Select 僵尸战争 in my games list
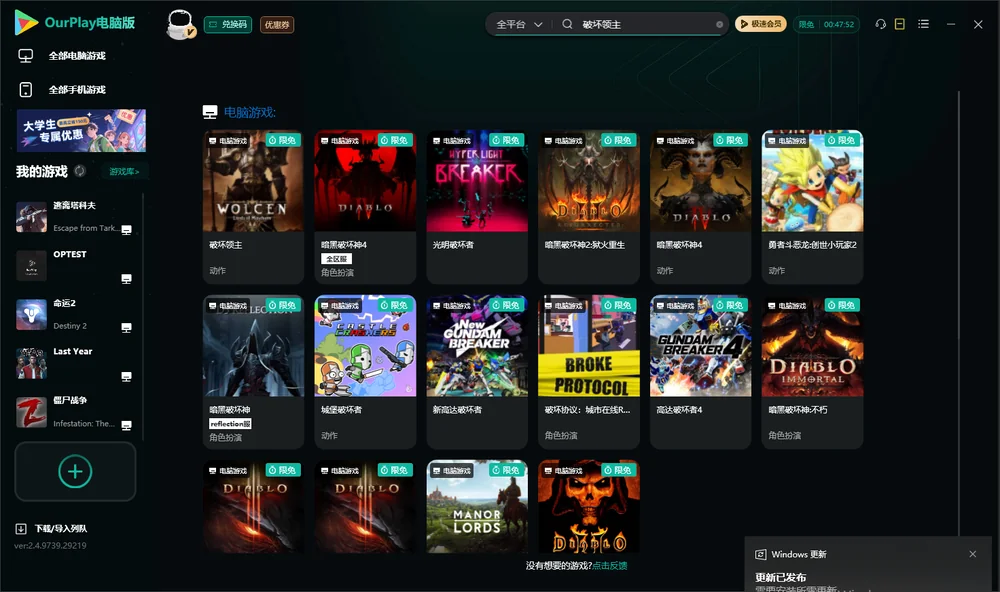The width and height of the screenshot is (1000, 592). click(x=75, y=412)
